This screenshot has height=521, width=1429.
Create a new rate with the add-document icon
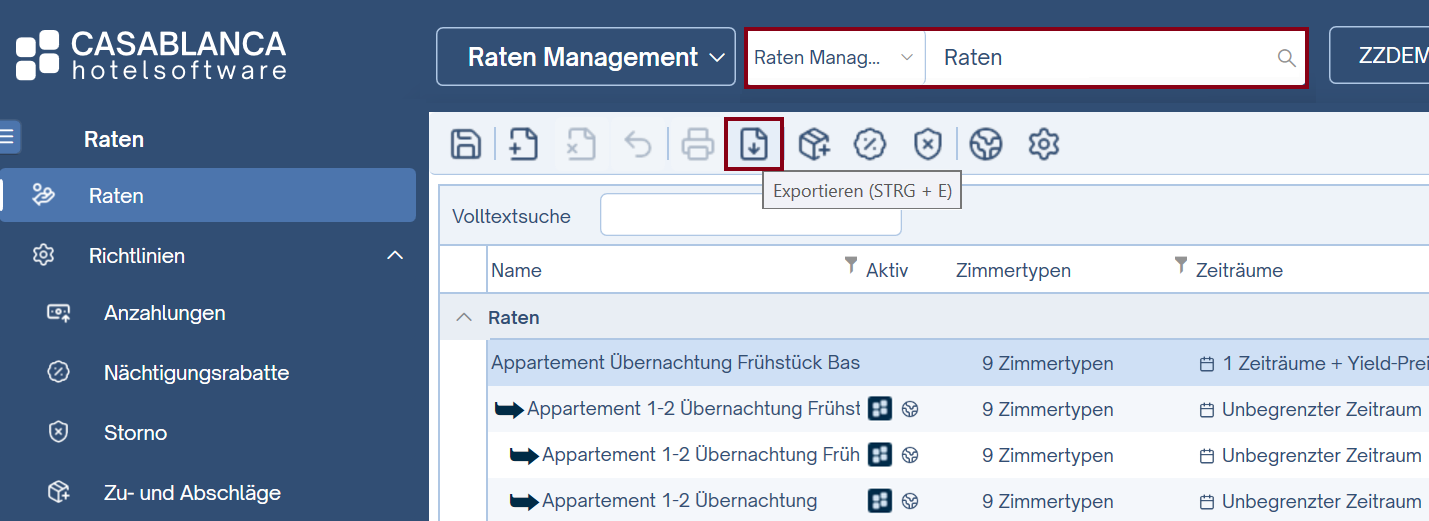pos(523,144)
